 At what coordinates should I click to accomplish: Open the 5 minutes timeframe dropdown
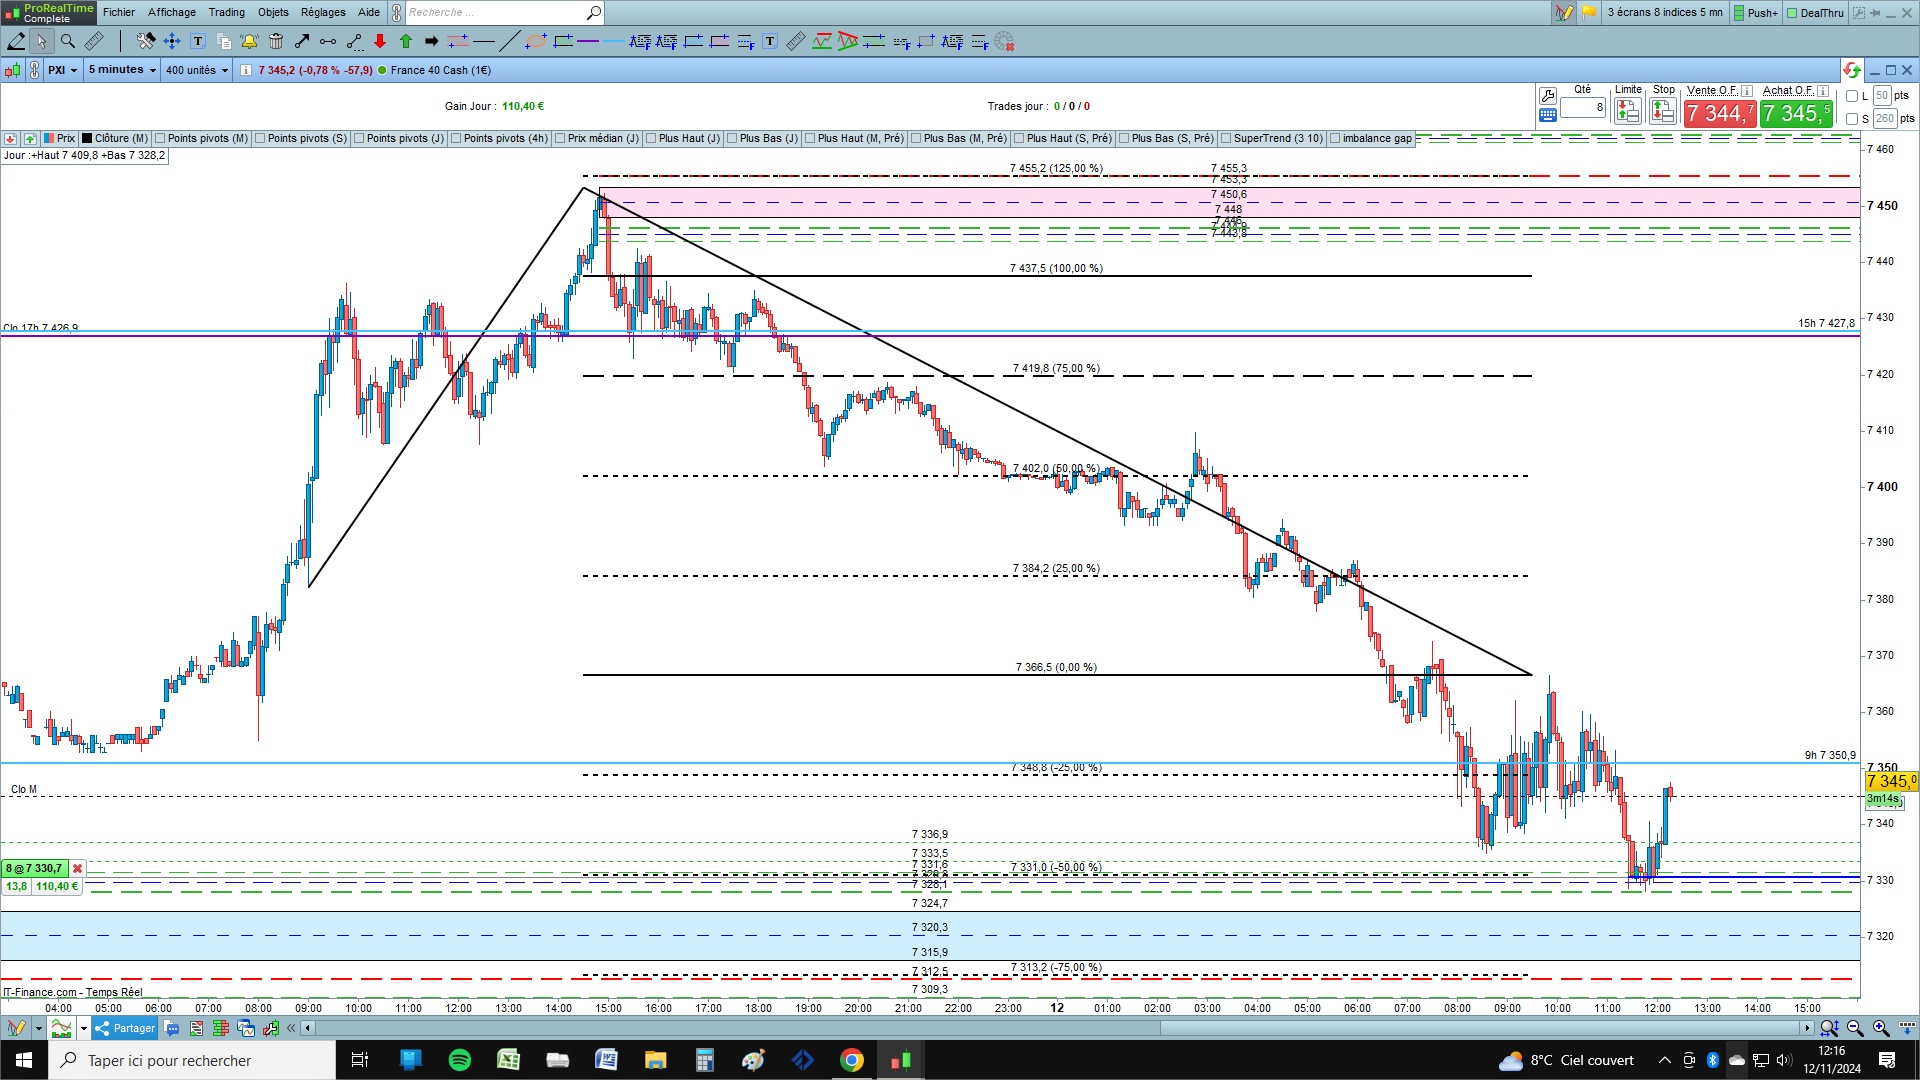click(122, 70)
